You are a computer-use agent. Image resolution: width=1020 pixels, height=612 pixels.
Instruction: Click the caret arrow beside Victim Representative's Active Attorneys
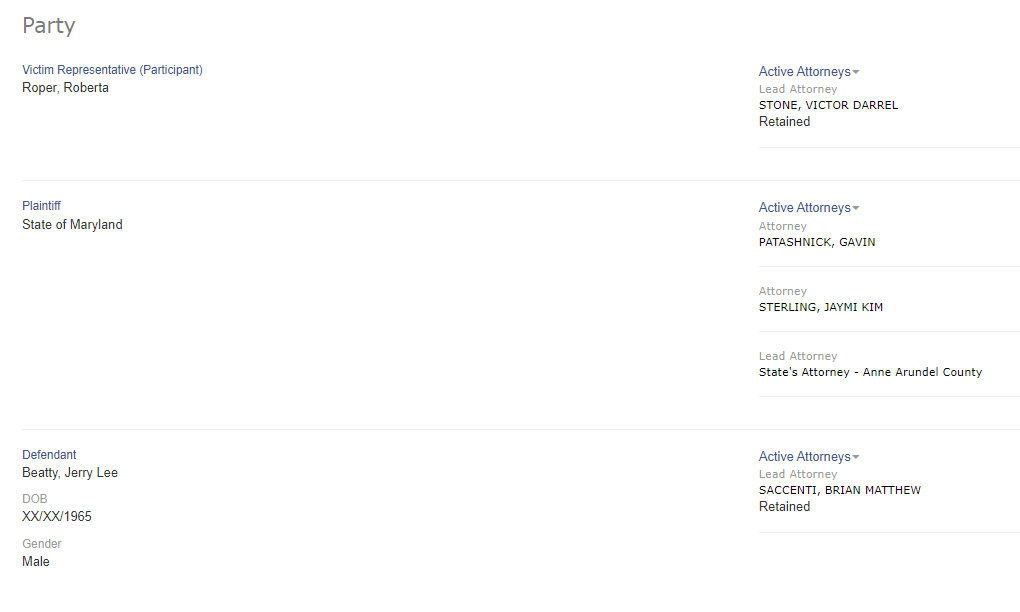pos(856,72)
